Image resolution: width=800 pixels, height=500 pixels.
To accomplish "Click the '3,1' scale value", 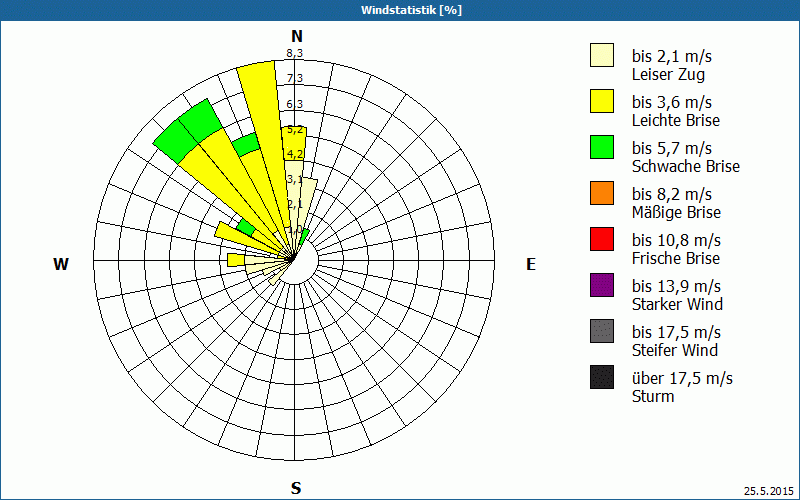I will point(295,180).
